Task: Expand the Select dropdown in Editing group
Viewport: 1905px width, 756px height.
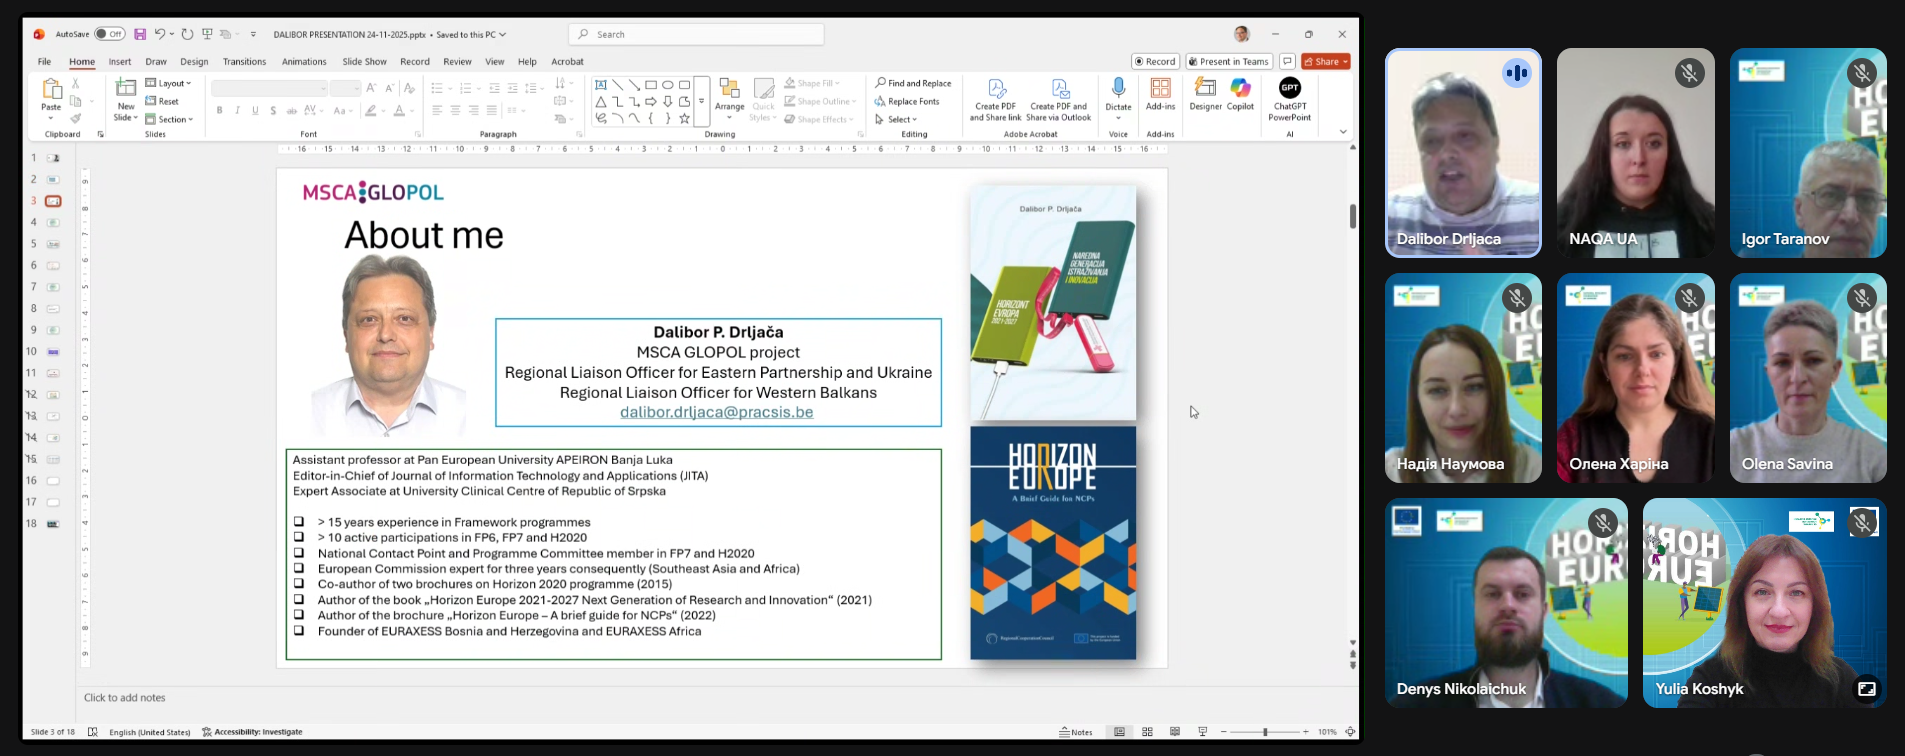Action: [896, 119]
